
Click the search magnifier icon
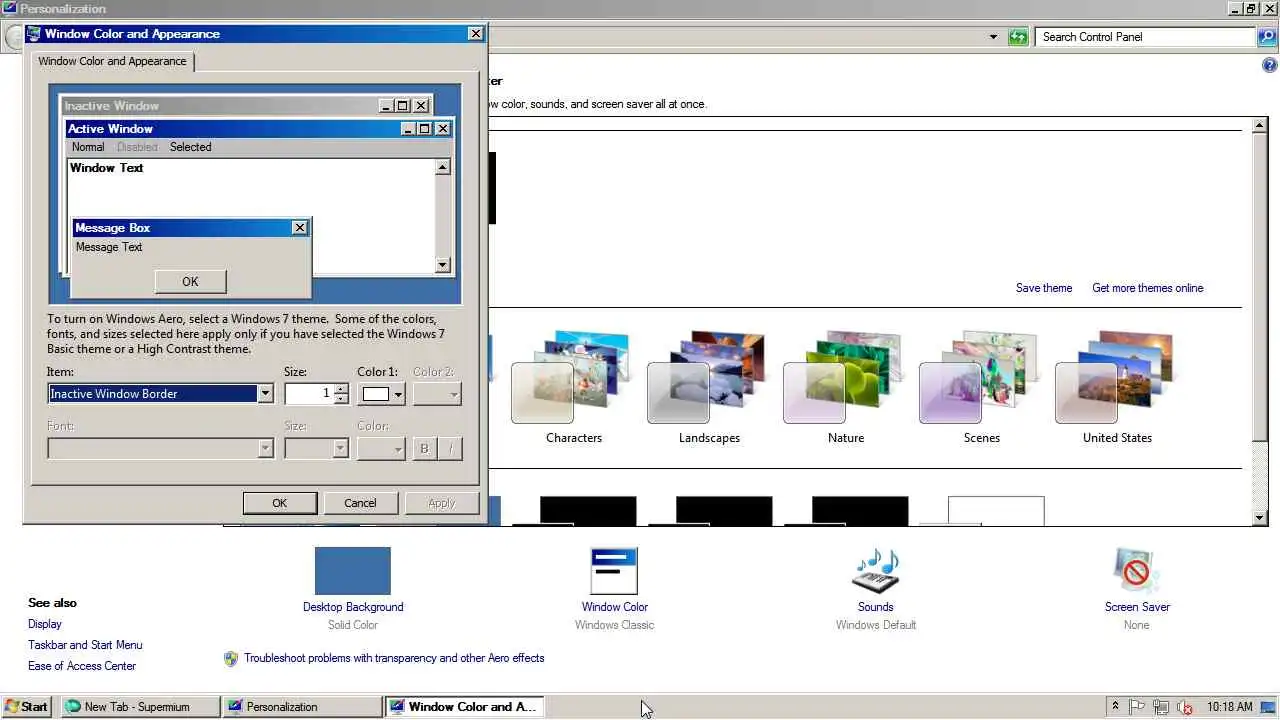1267,37
